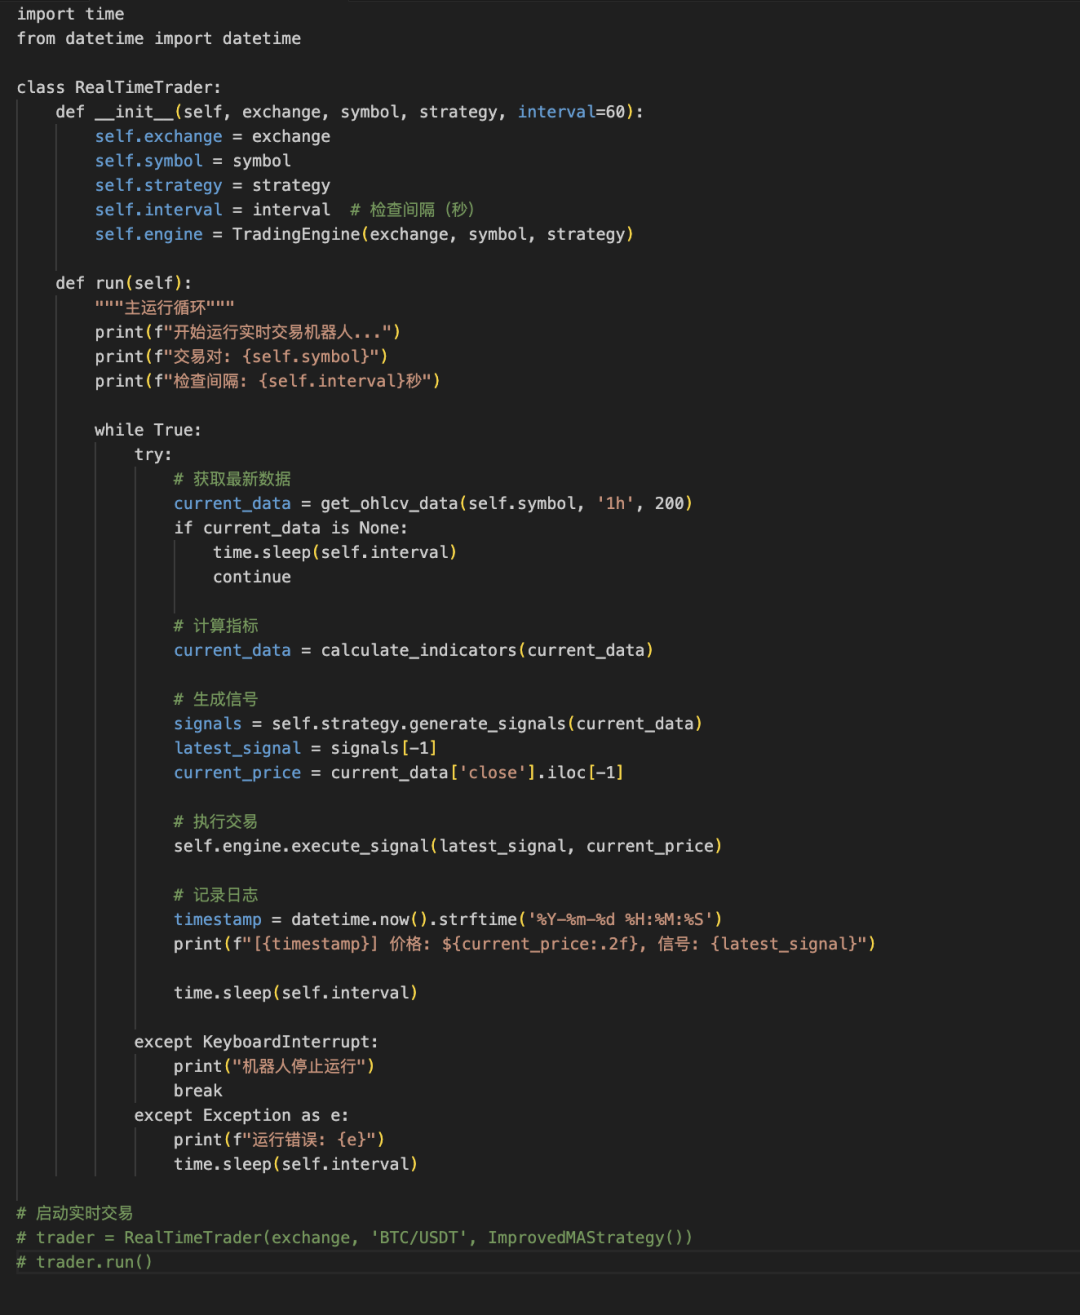Click the print '价格' log line
1080x1315 pixels.
[x=524, y=944]
